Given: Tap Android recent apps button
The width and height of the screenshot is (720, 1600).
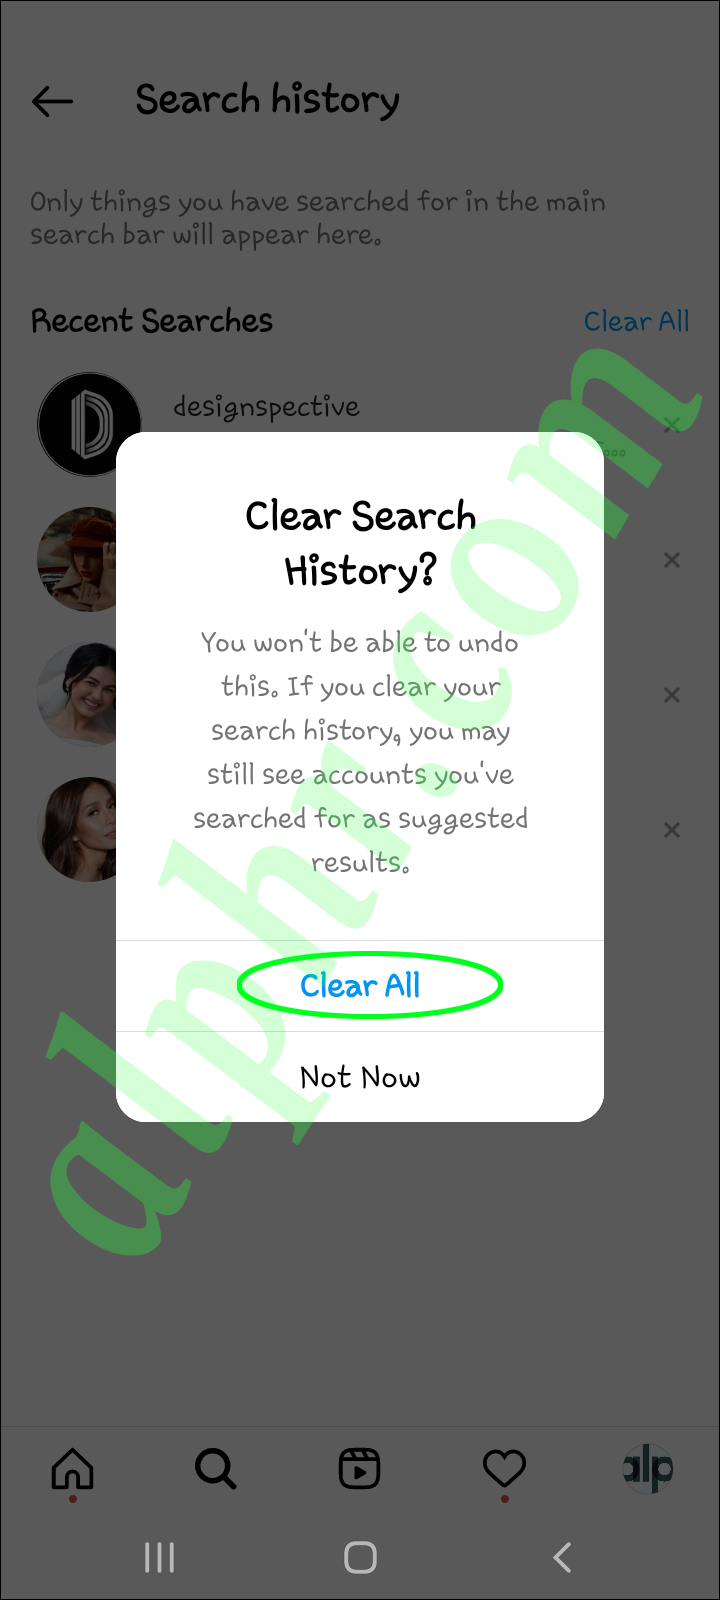Looking at the screenshot, I should pyautogui.click(x=159, y=1557).
